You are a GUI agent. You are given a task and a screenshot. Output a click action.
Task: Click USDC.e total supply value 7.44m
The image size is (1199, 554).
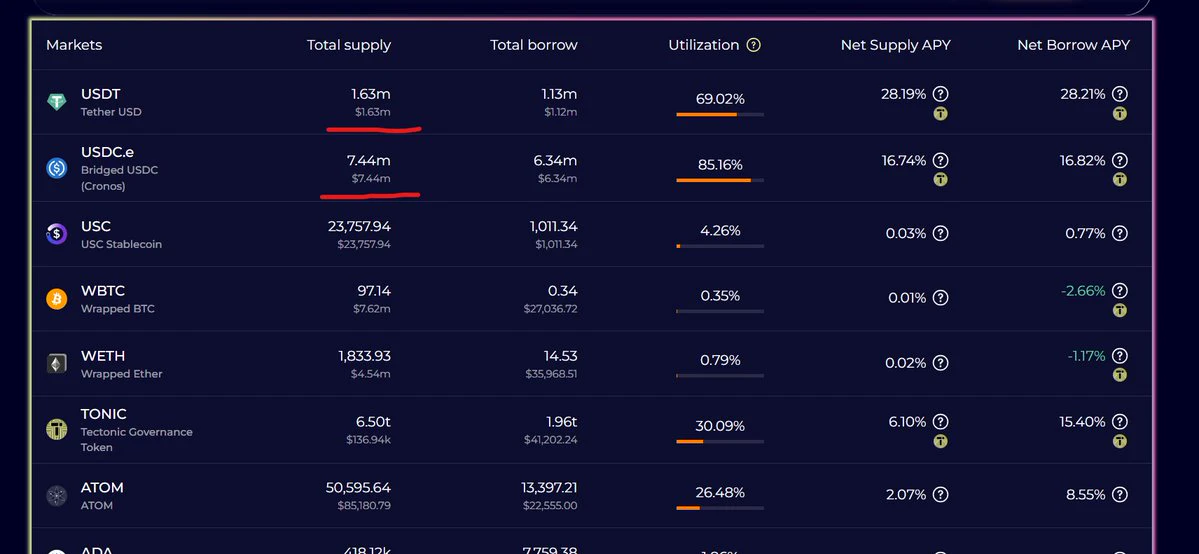click(369, 161)
